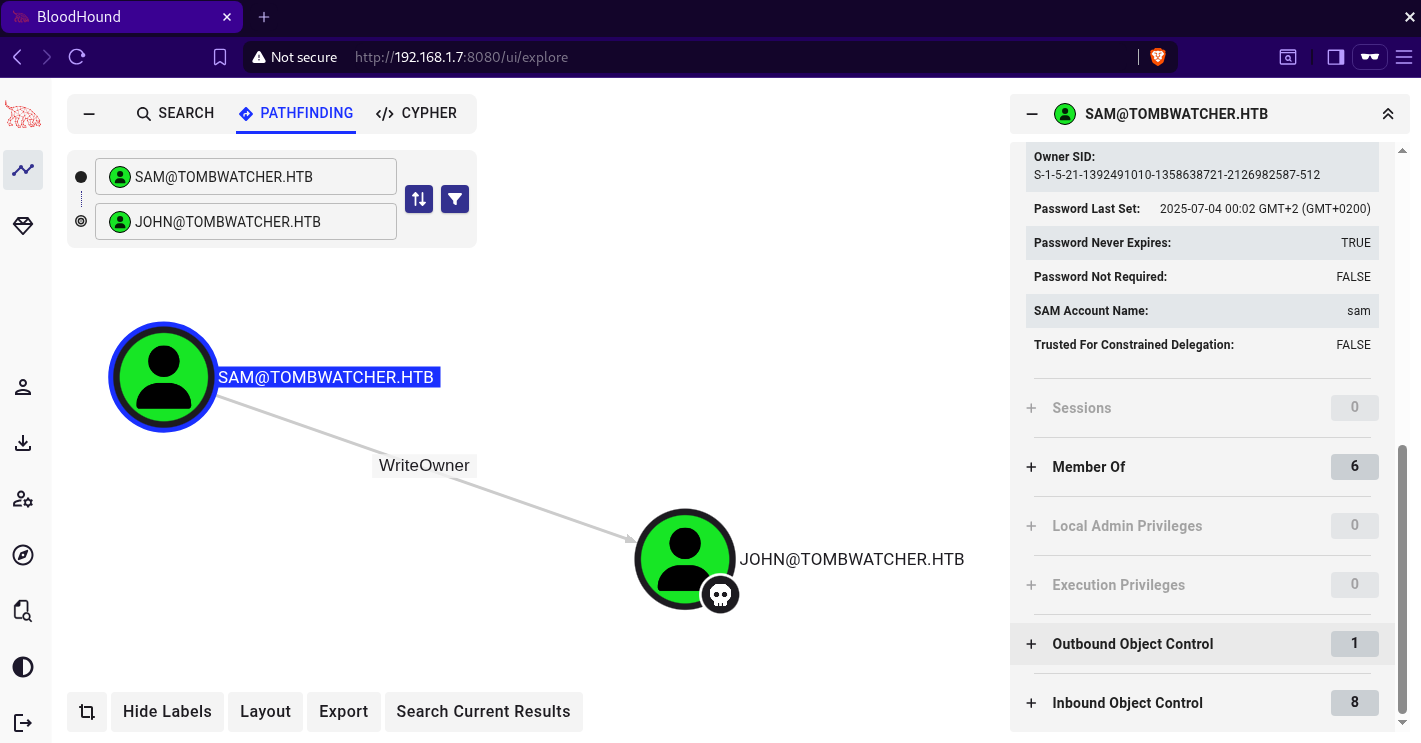The width and height of the screenshot is (1421, 743).
Task: Switch to the Cypher tab
Action: pos(416,113)
